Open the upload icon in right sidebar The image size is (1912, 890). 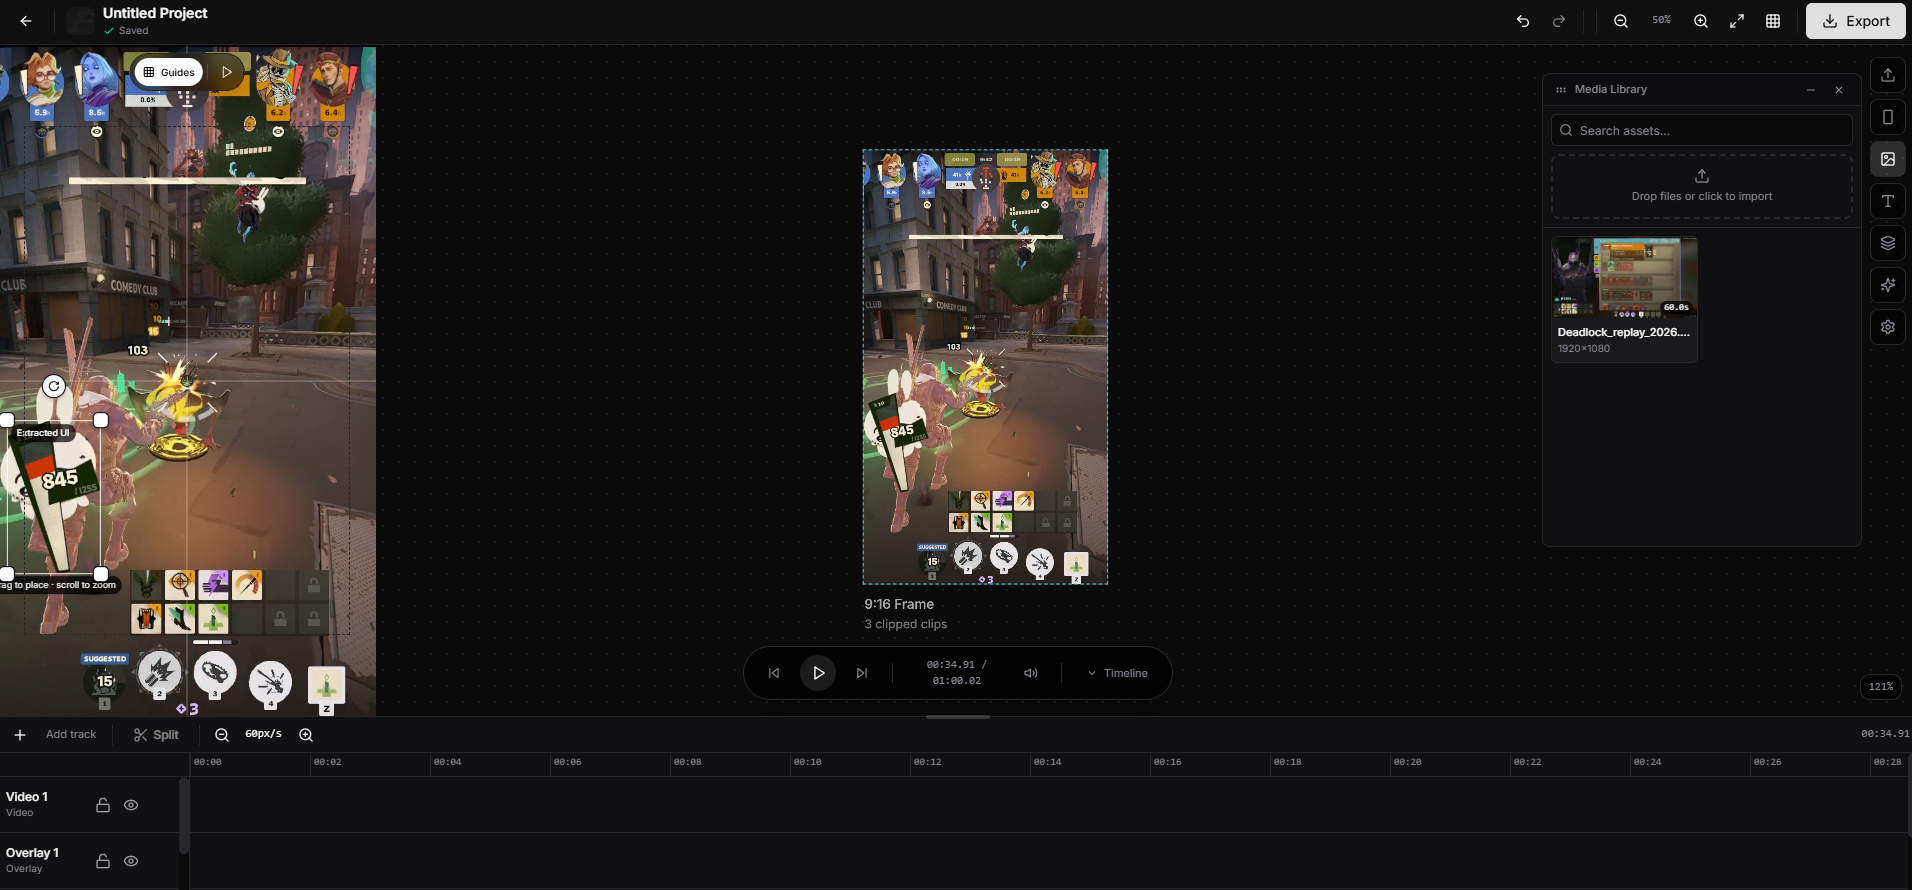coord(1888,75)
